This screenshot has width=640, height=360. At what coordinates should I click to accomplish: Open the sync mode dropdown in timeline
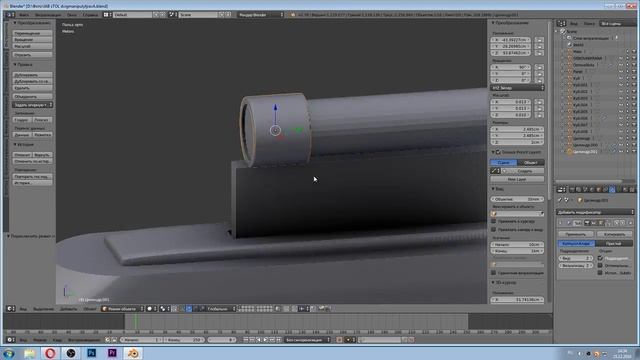tap(307, 340)
